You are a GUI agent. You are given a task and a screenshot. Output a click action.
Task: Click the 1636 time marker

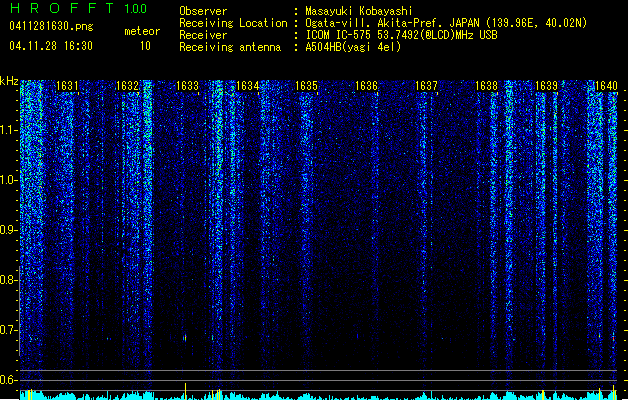[366, 86]
